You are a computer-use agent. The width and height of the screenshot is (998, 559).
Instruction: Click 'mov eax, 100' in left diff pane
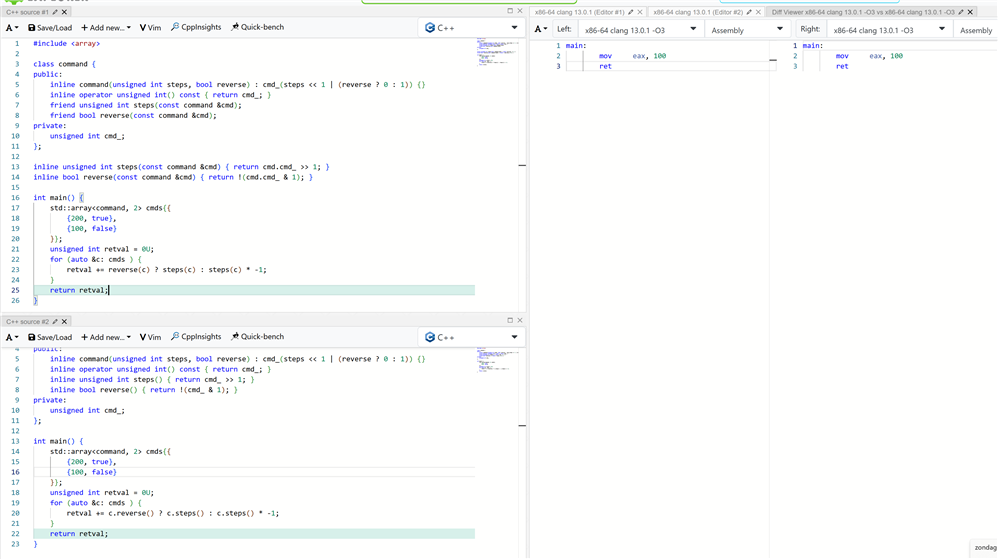(632, 56)
